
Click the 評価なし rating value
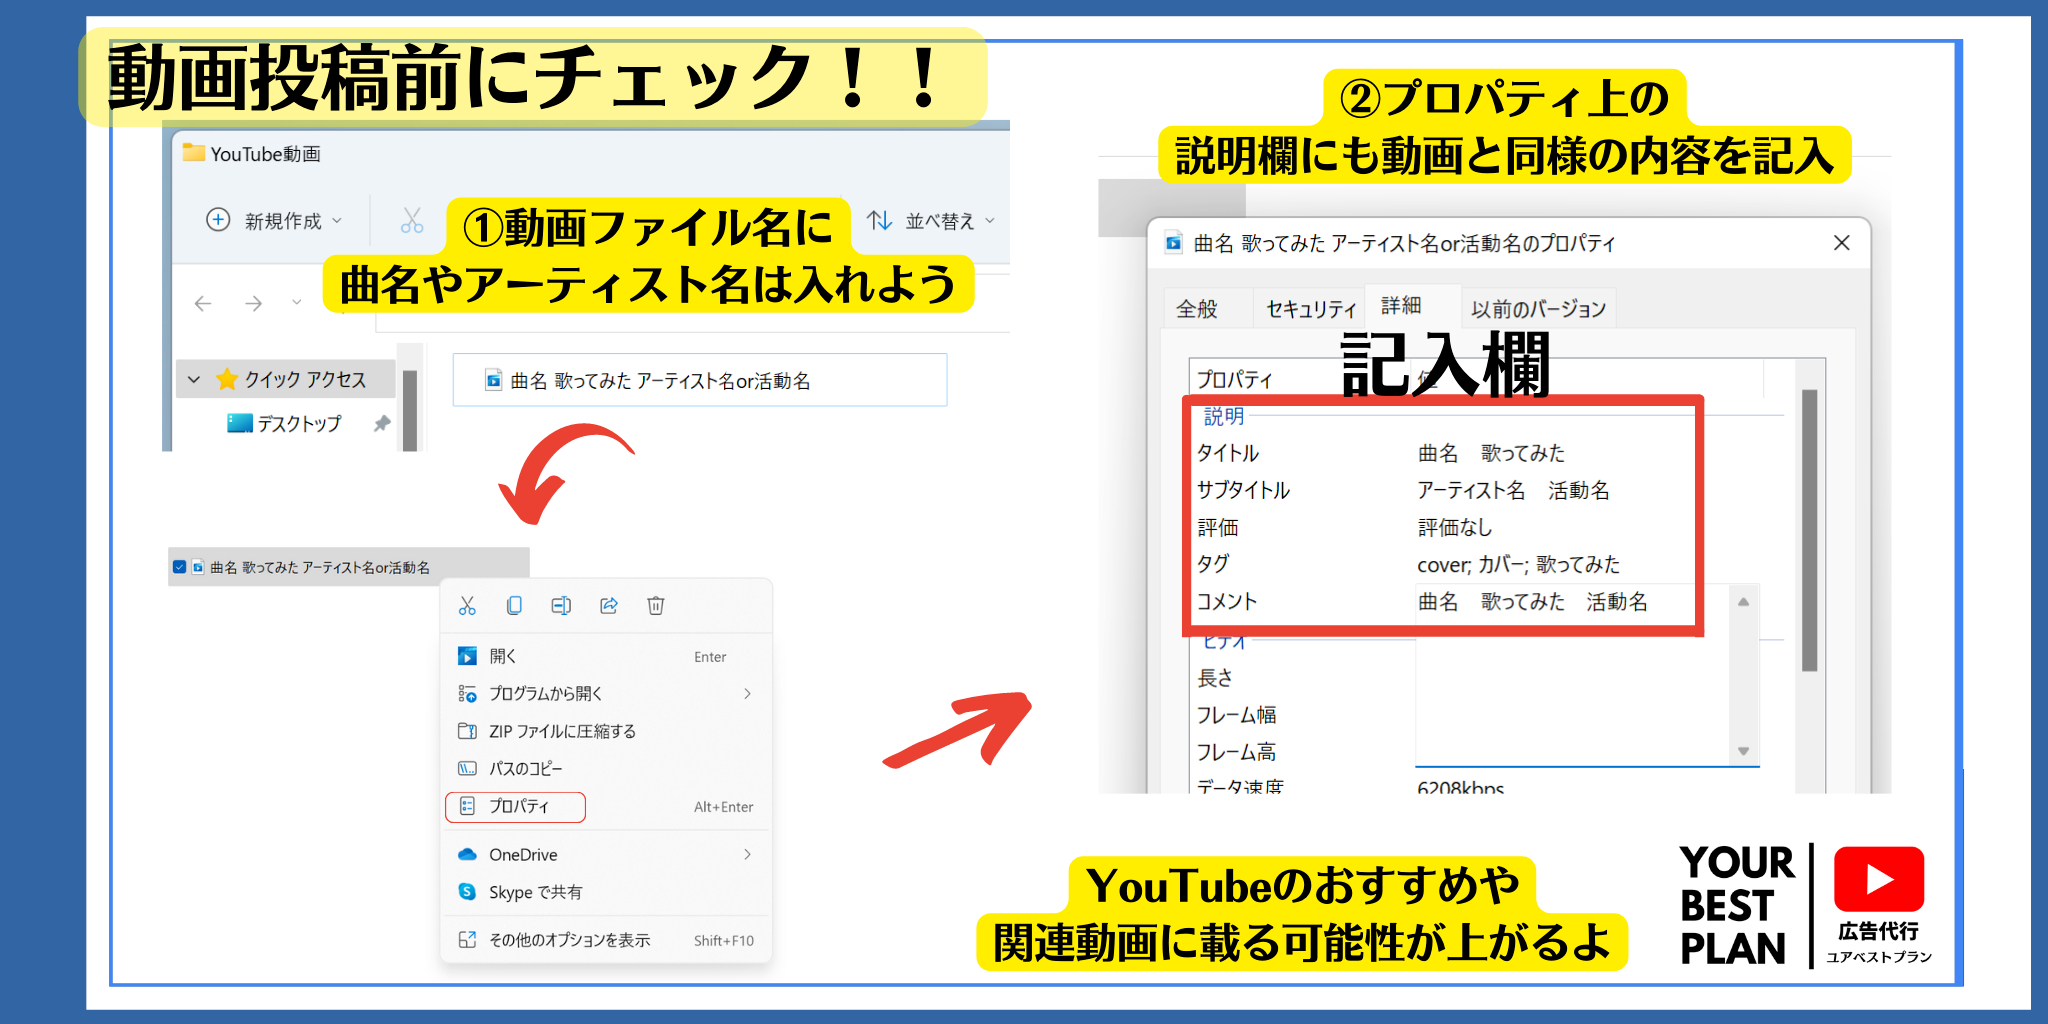tap(1454, 527)
